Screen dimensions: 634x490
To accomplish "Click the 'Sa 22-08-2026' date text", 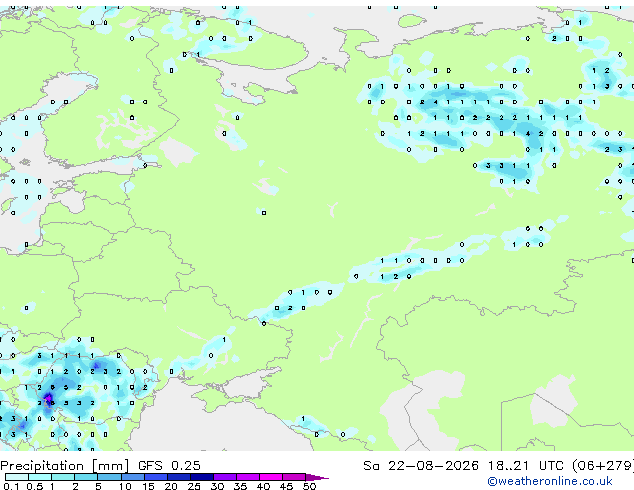I will [x=421, y=466].
